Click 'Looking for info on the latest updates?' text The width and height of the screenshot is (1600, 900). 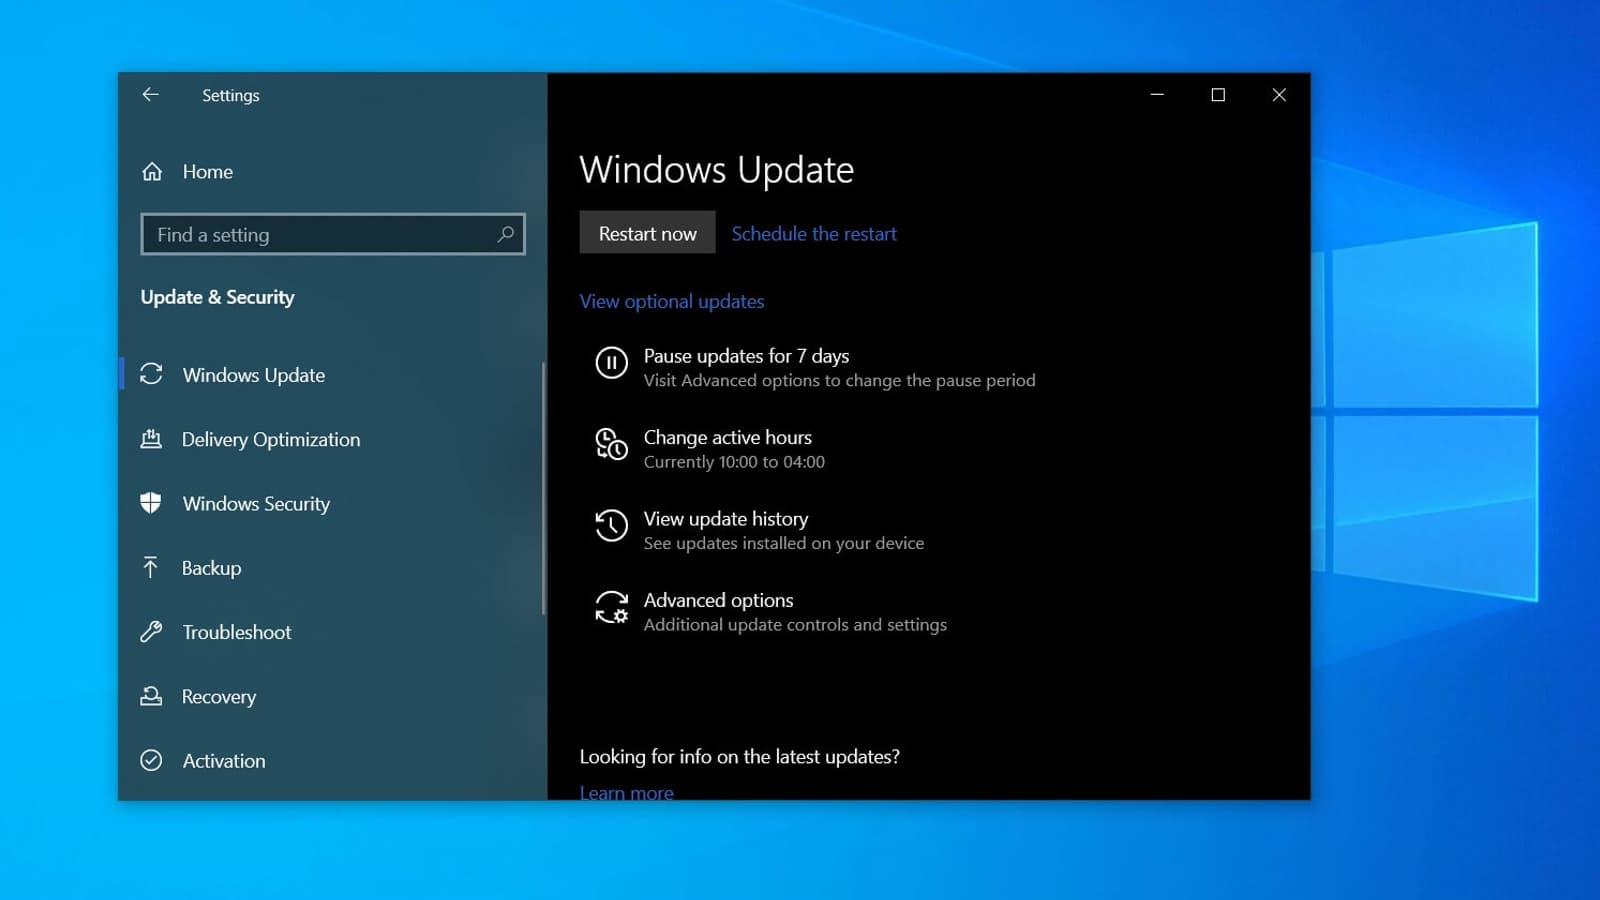click(740, 757)
